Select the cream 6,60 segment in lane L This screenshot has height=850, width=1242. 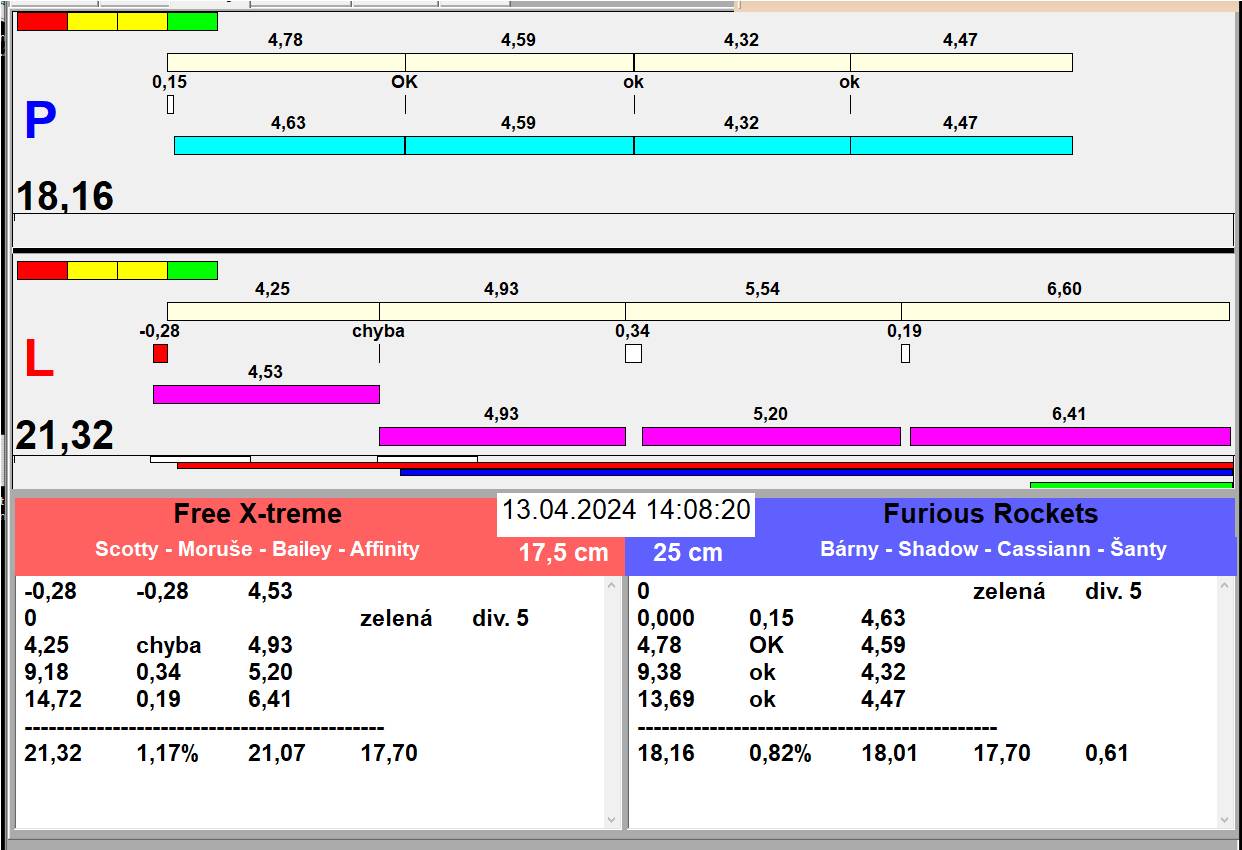1065,312
